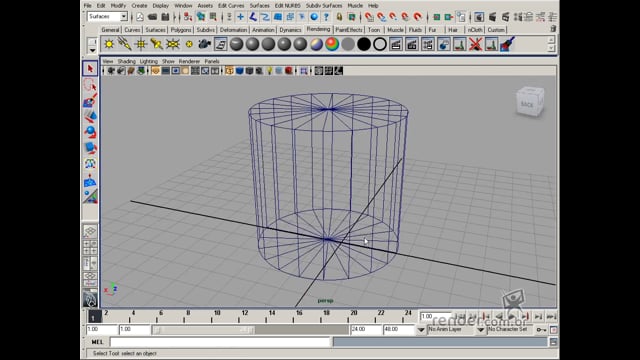
Task: Open the paintbrush shelf tool
Action: click(507, 44)
